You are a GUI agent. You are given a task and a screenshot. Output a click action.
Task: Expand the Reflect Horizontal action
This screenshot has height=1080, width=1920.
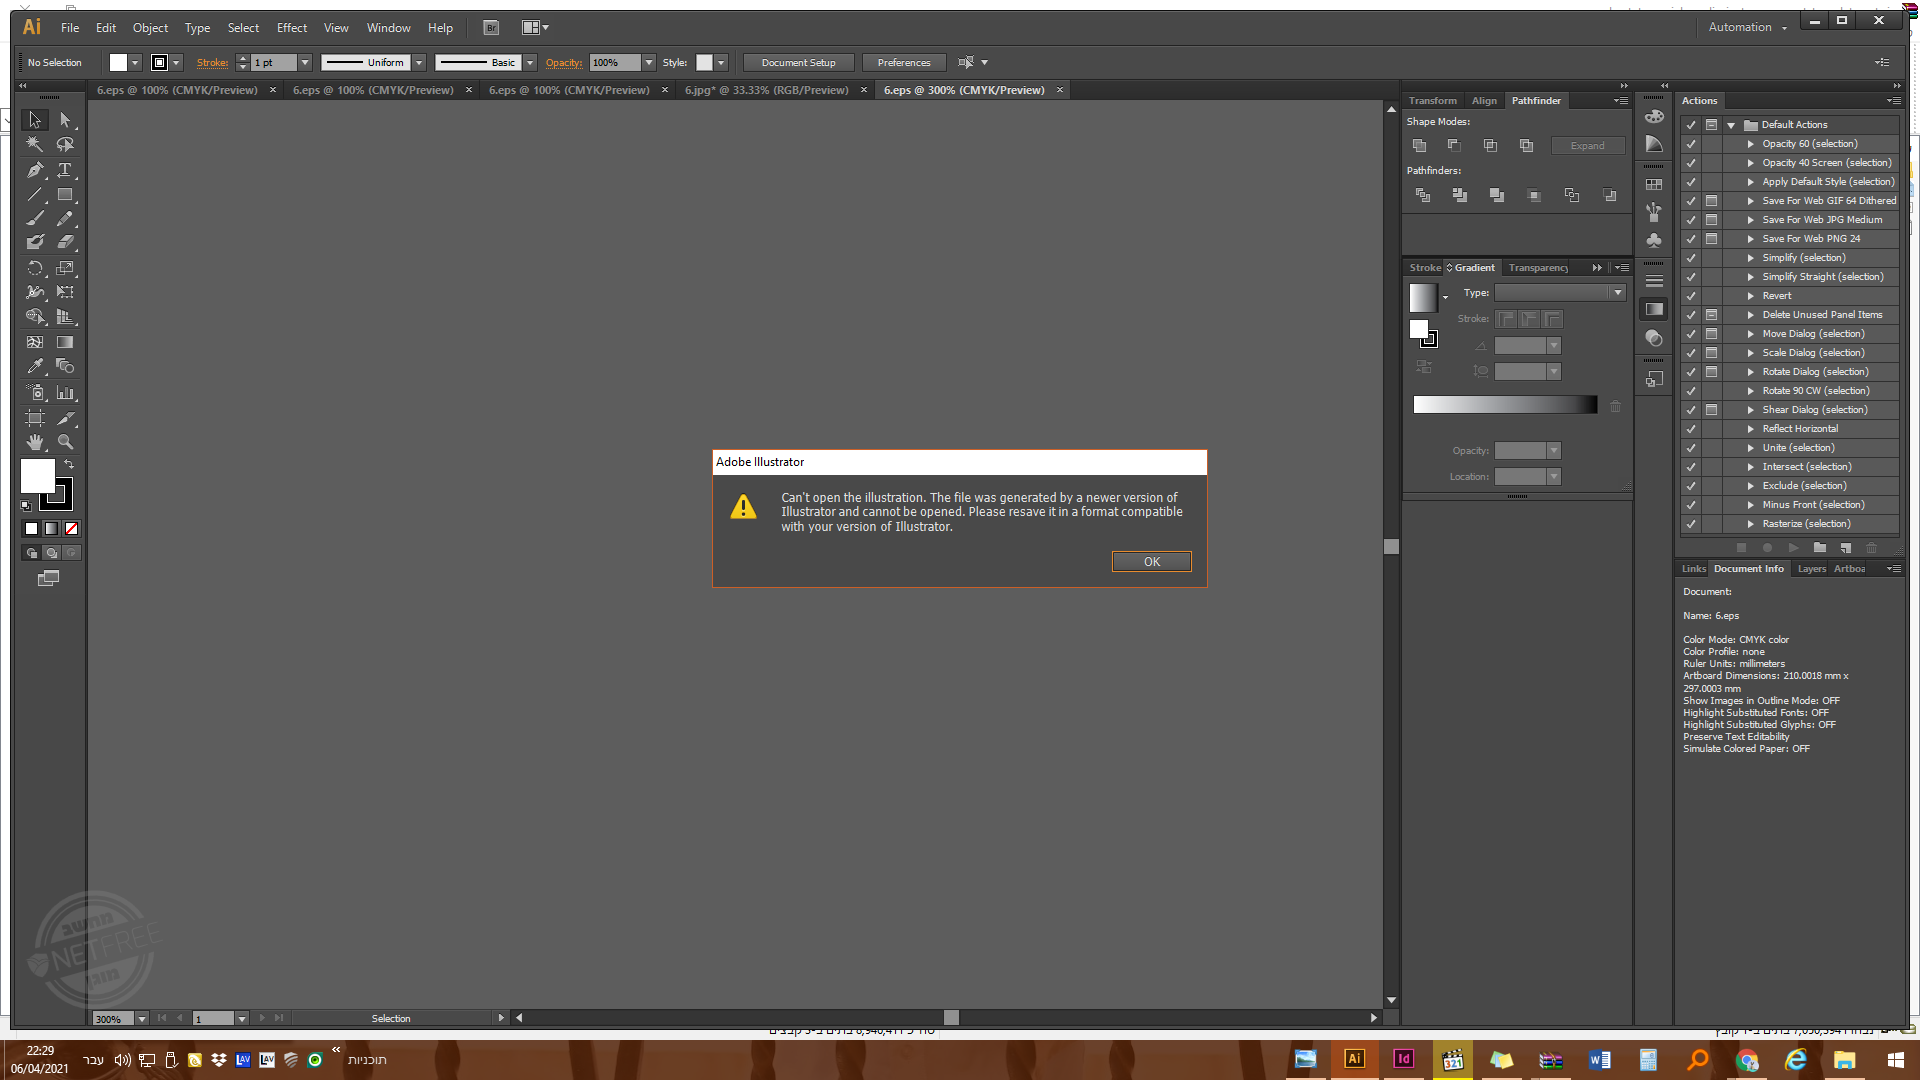click(1750, 429)
